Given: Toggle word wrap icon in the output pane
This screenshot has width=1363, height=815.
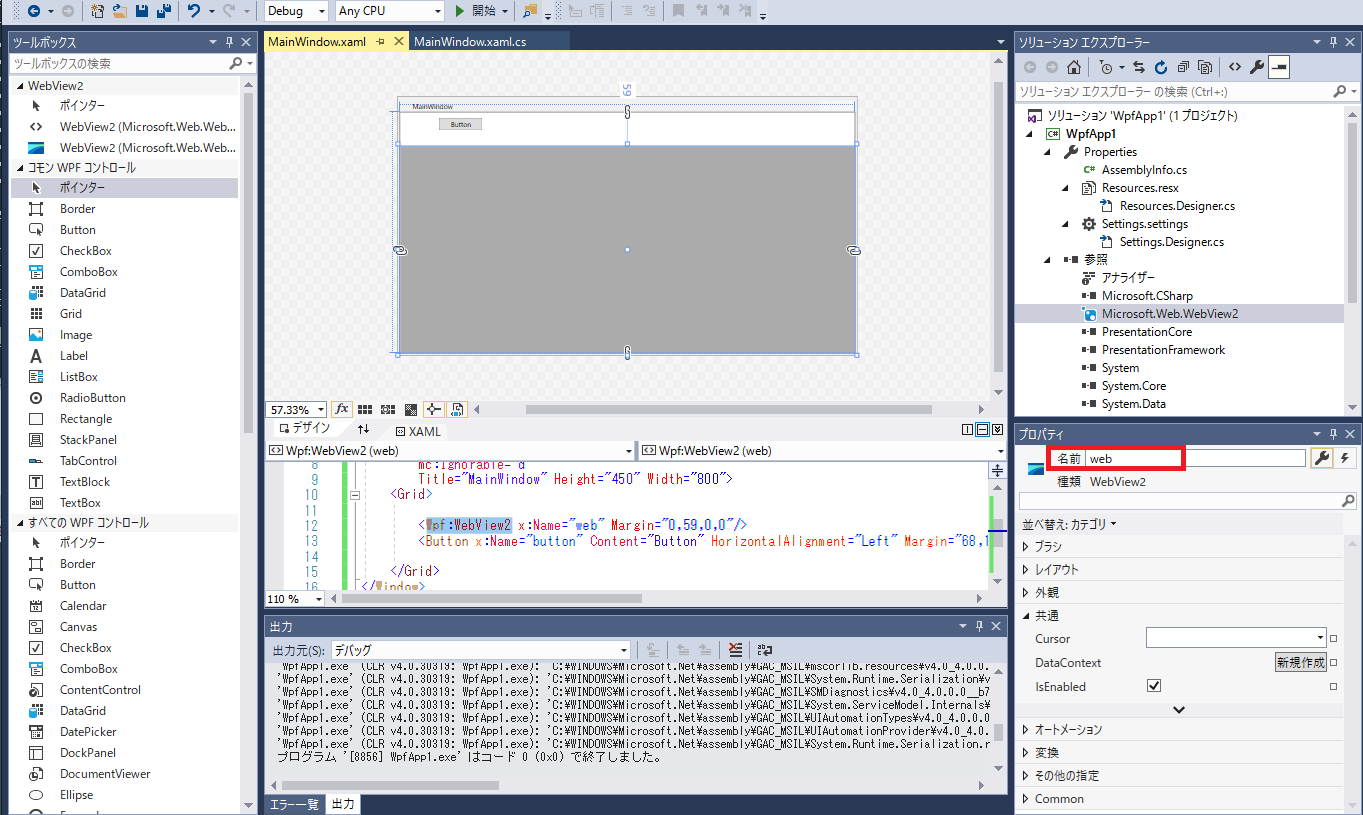Looking at the screenshot, I should click(763, 649).
